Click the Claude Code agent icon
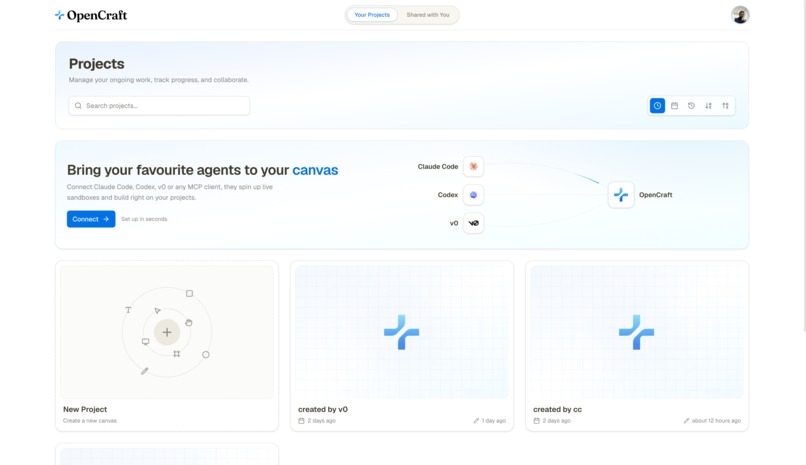The image size is (806, 465). click(473, 166)
